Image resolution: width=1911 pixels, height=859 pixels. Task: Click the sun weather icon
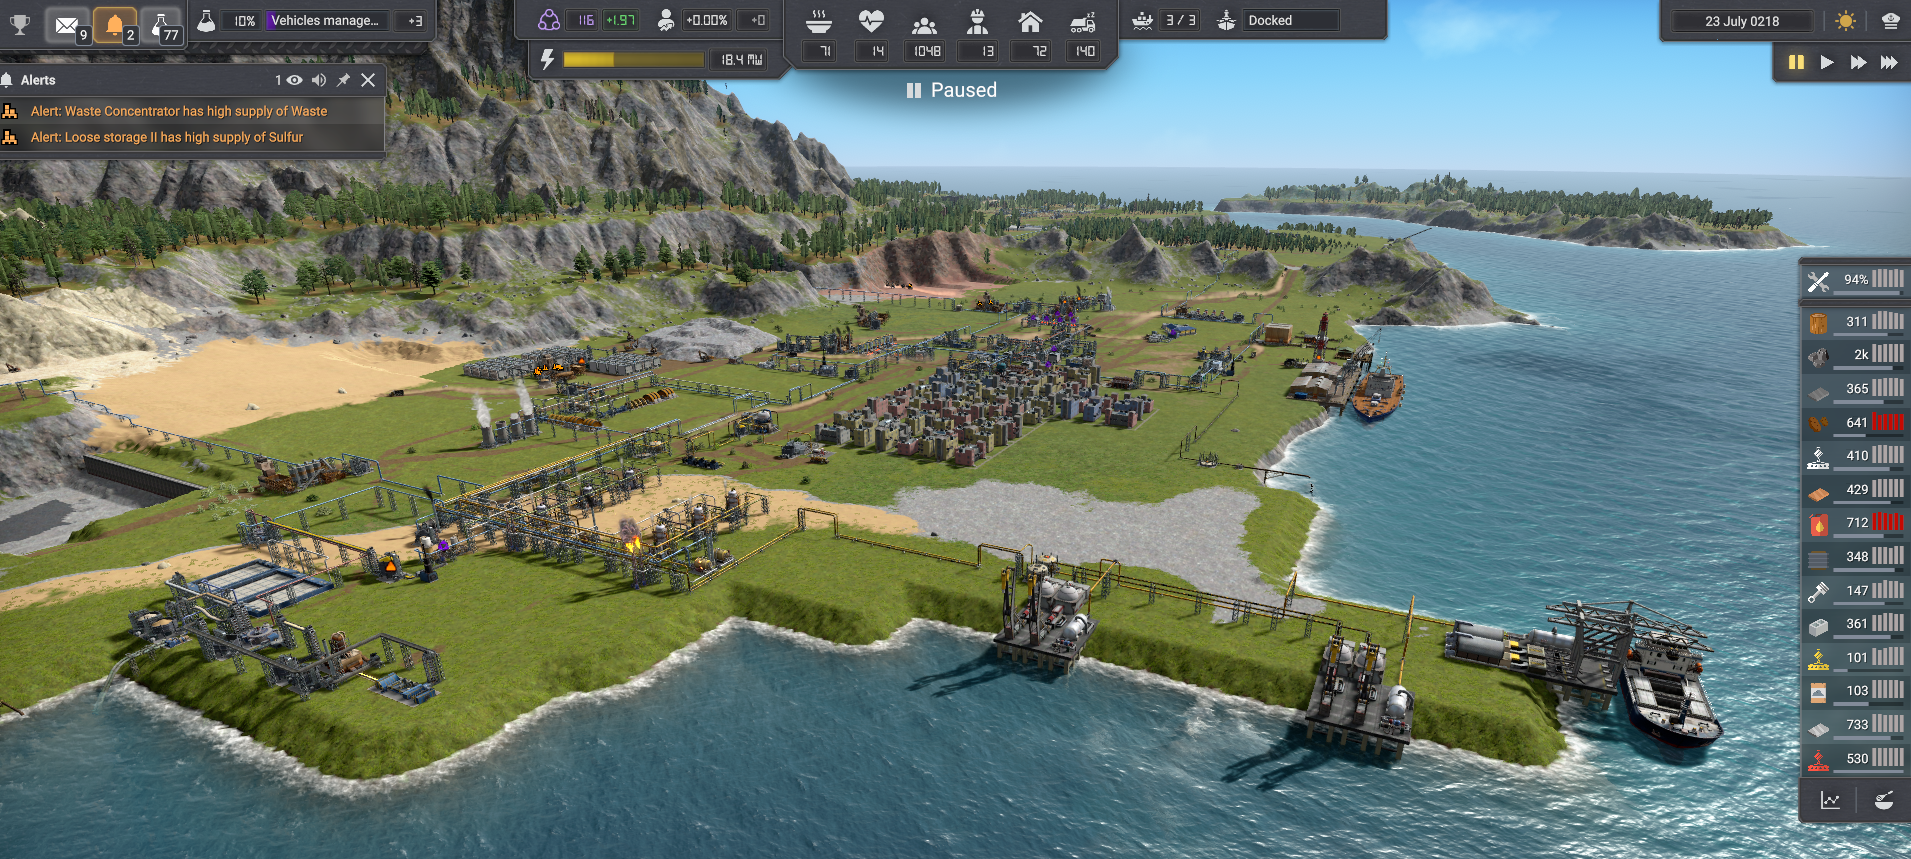[x=1846, y=21]
